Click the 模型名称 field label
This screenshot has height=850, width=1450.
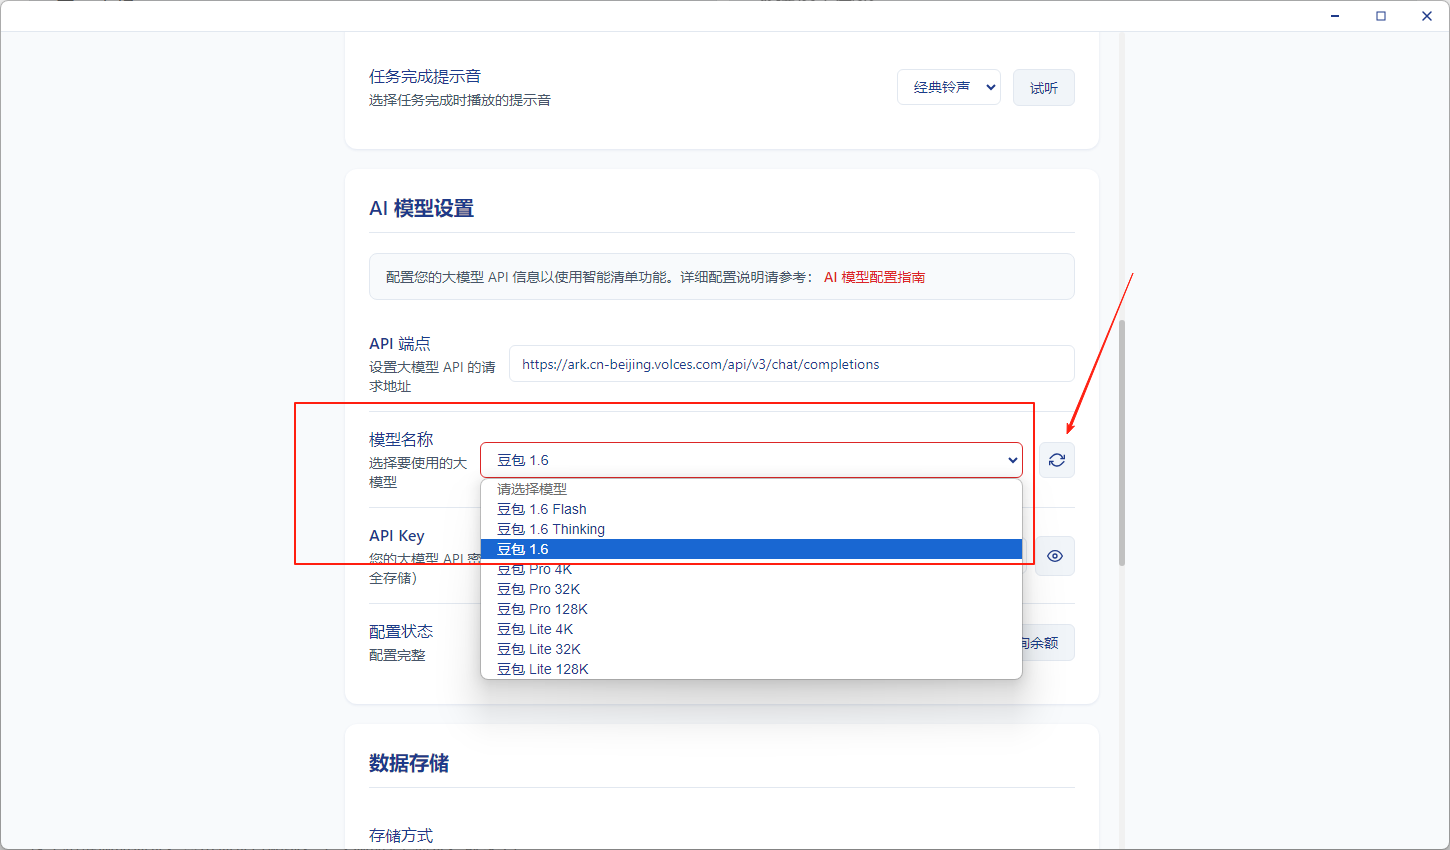tap(401, 439)
